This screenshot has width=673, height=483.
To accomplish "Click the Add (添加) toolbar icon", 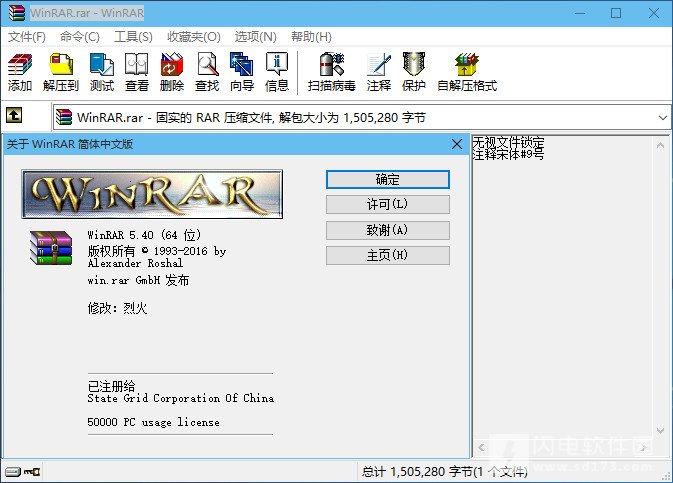I will pyautogui.click(x=20, y=72).
